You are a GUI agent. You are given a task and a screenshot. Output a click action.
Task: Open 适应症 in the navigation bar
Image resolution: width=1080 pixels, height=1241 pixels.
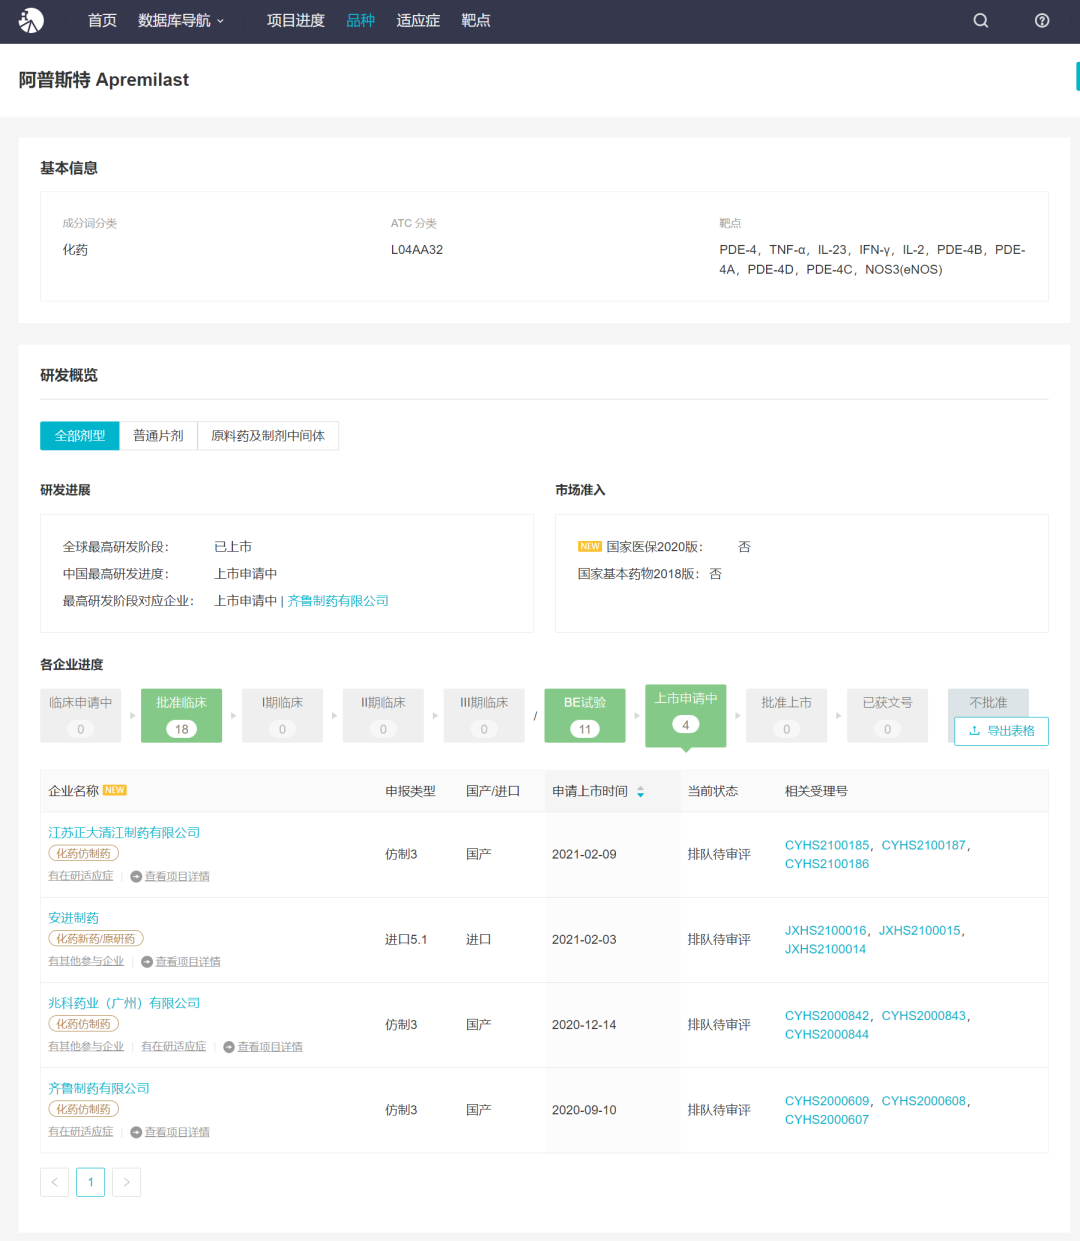418,20
